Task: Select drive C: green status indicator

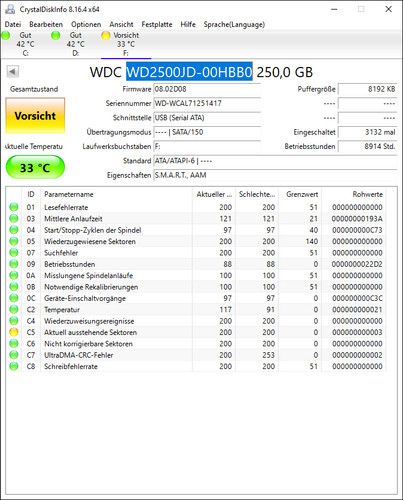Action: click(6, 35)
